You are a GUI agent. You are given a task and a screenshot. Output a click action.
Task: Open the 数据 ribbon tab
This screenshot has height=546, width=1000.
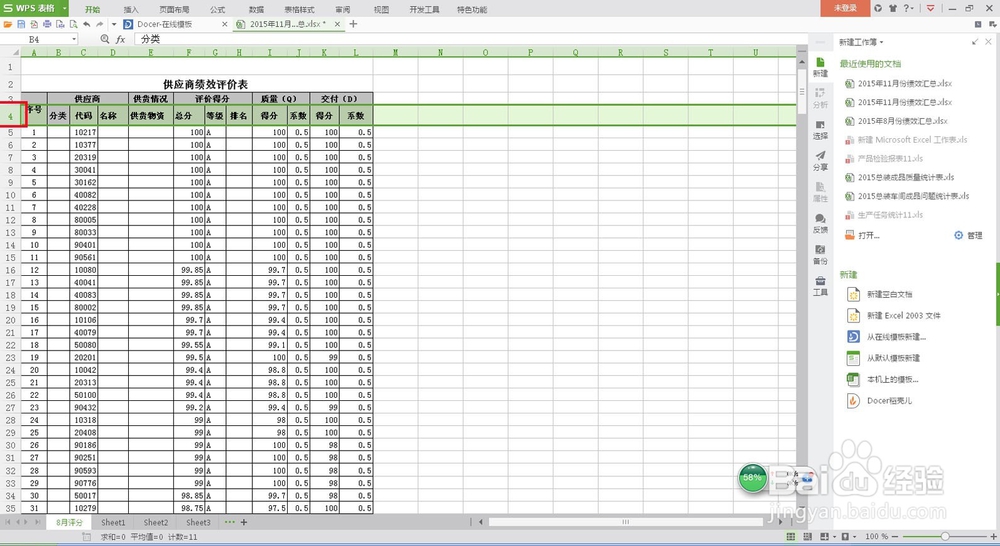point(256,10)
